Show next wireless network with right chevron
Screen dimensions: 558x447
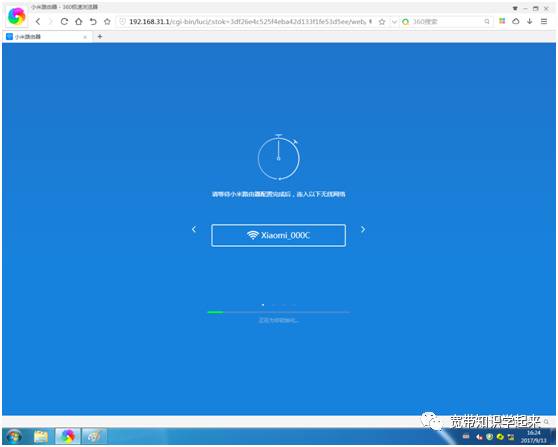click(363, 229)
